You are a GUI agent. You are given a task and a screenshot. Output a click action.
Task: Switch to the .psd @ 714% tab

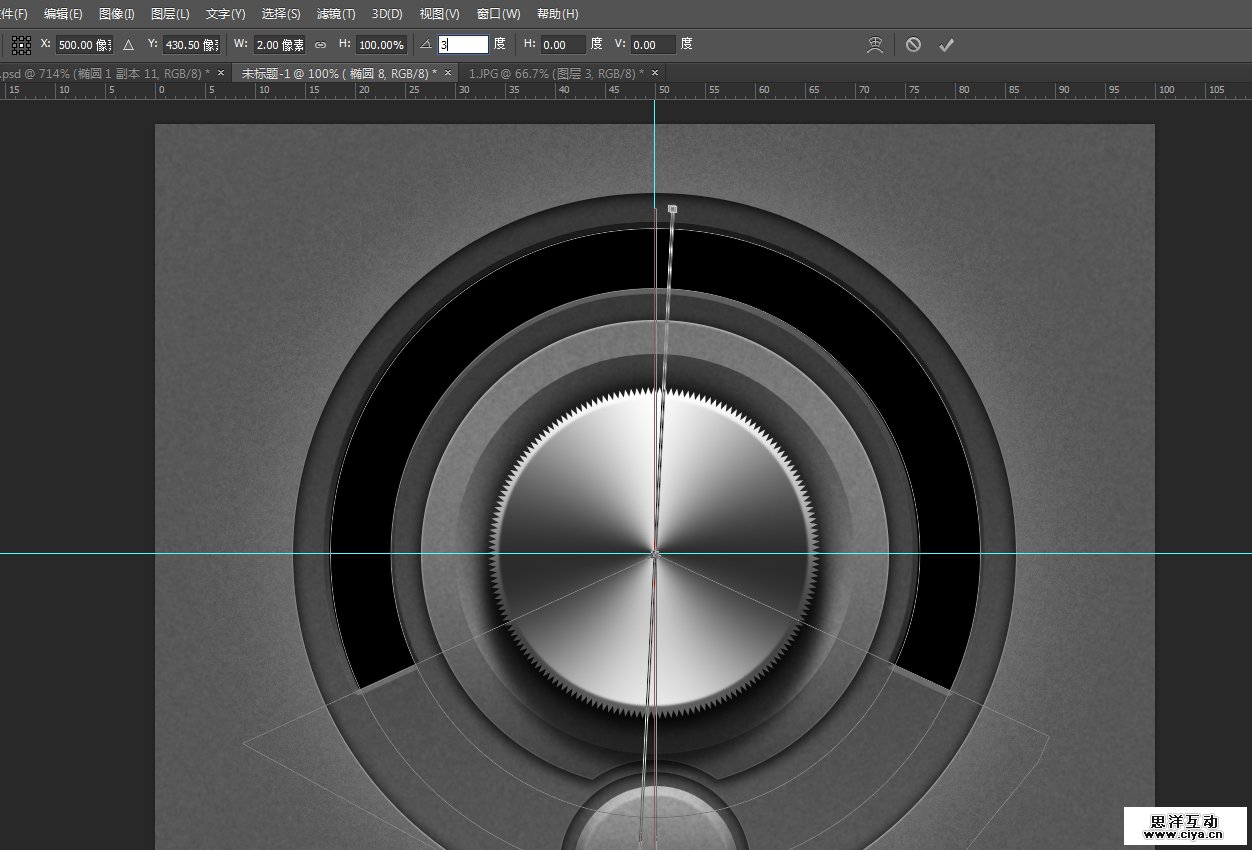[100, 73]
